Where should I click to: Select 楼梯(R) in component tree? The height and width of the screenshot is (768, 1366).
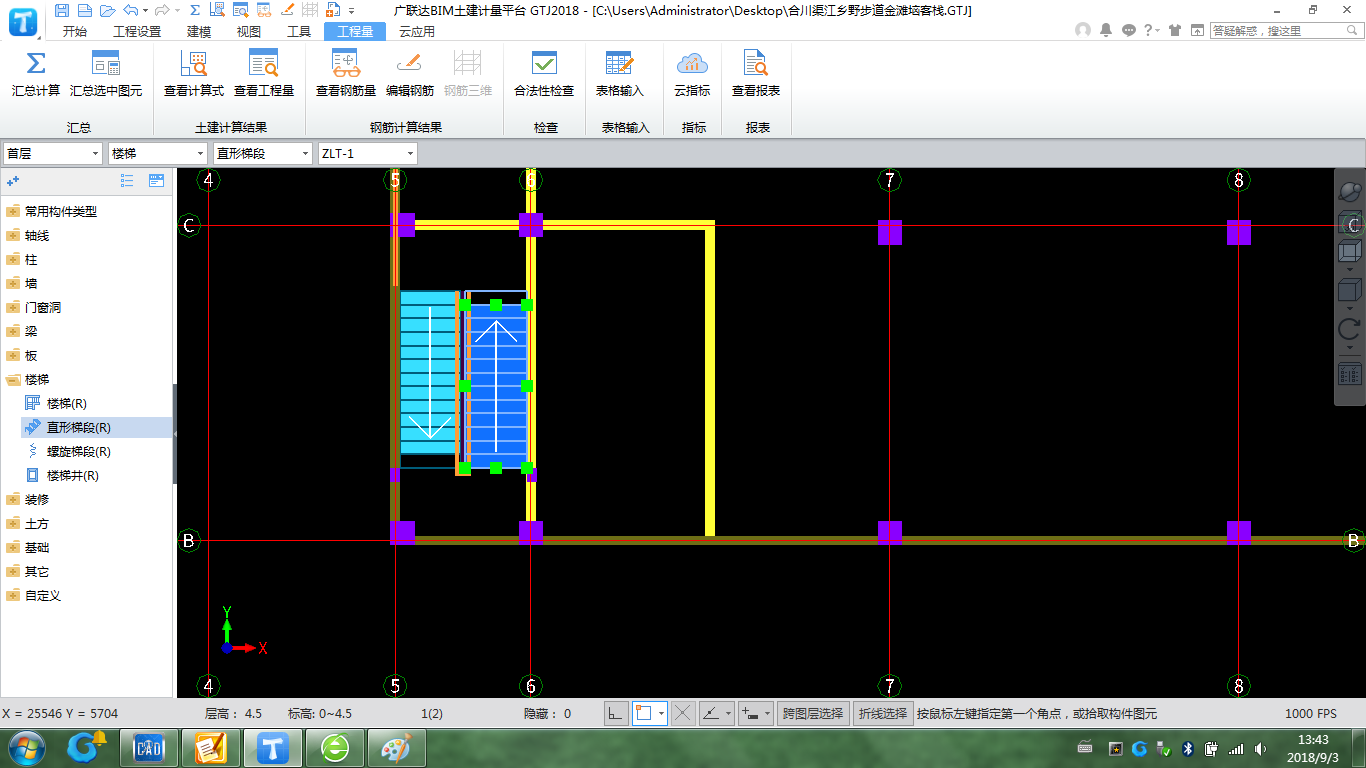[x=66, y=403]
